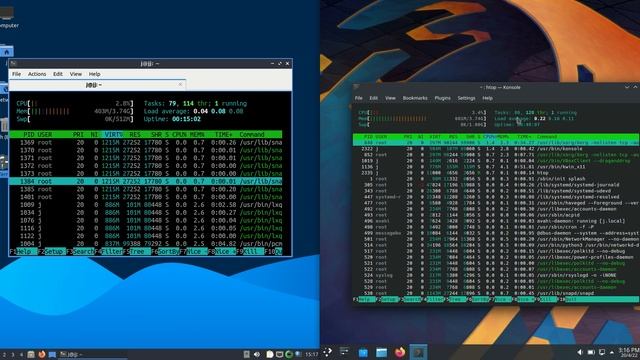Screen dimensions: 640x360
Task: Switch to workspace 3 in the left pager
Action: (13, 354)
